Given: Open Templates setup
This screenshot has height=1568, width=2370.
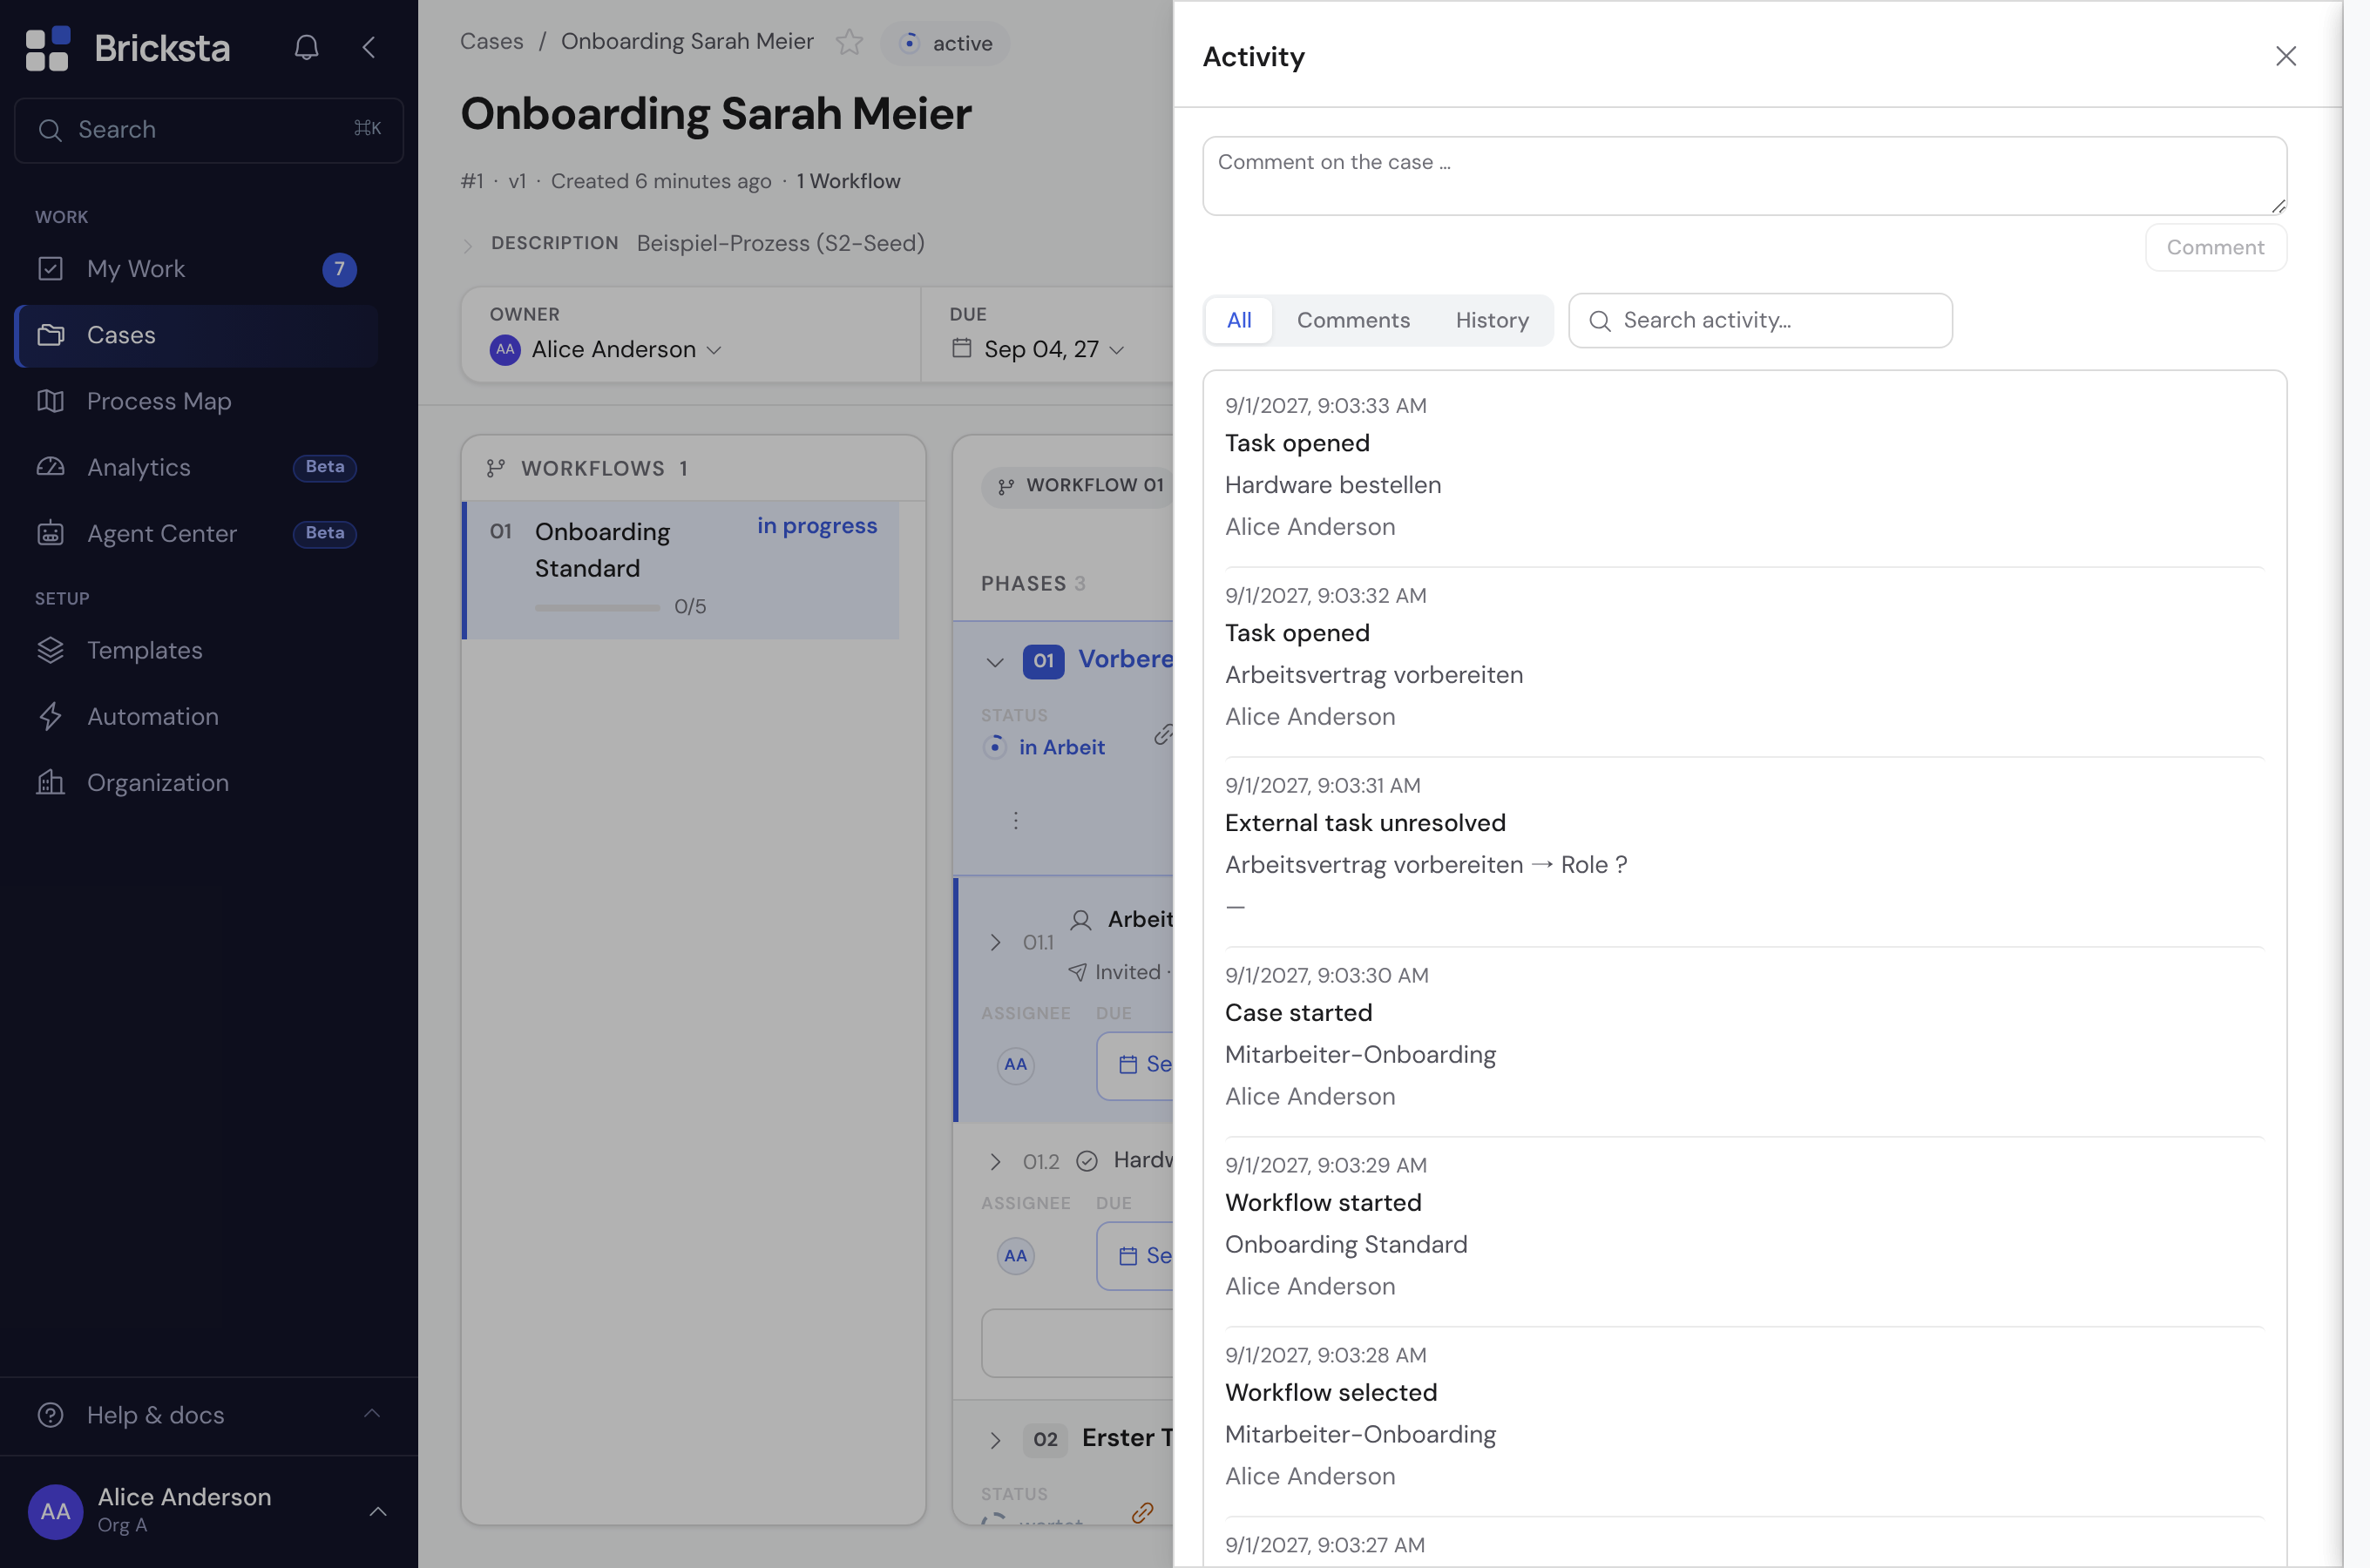Looking at the screenshot, I should coord(197,650).
